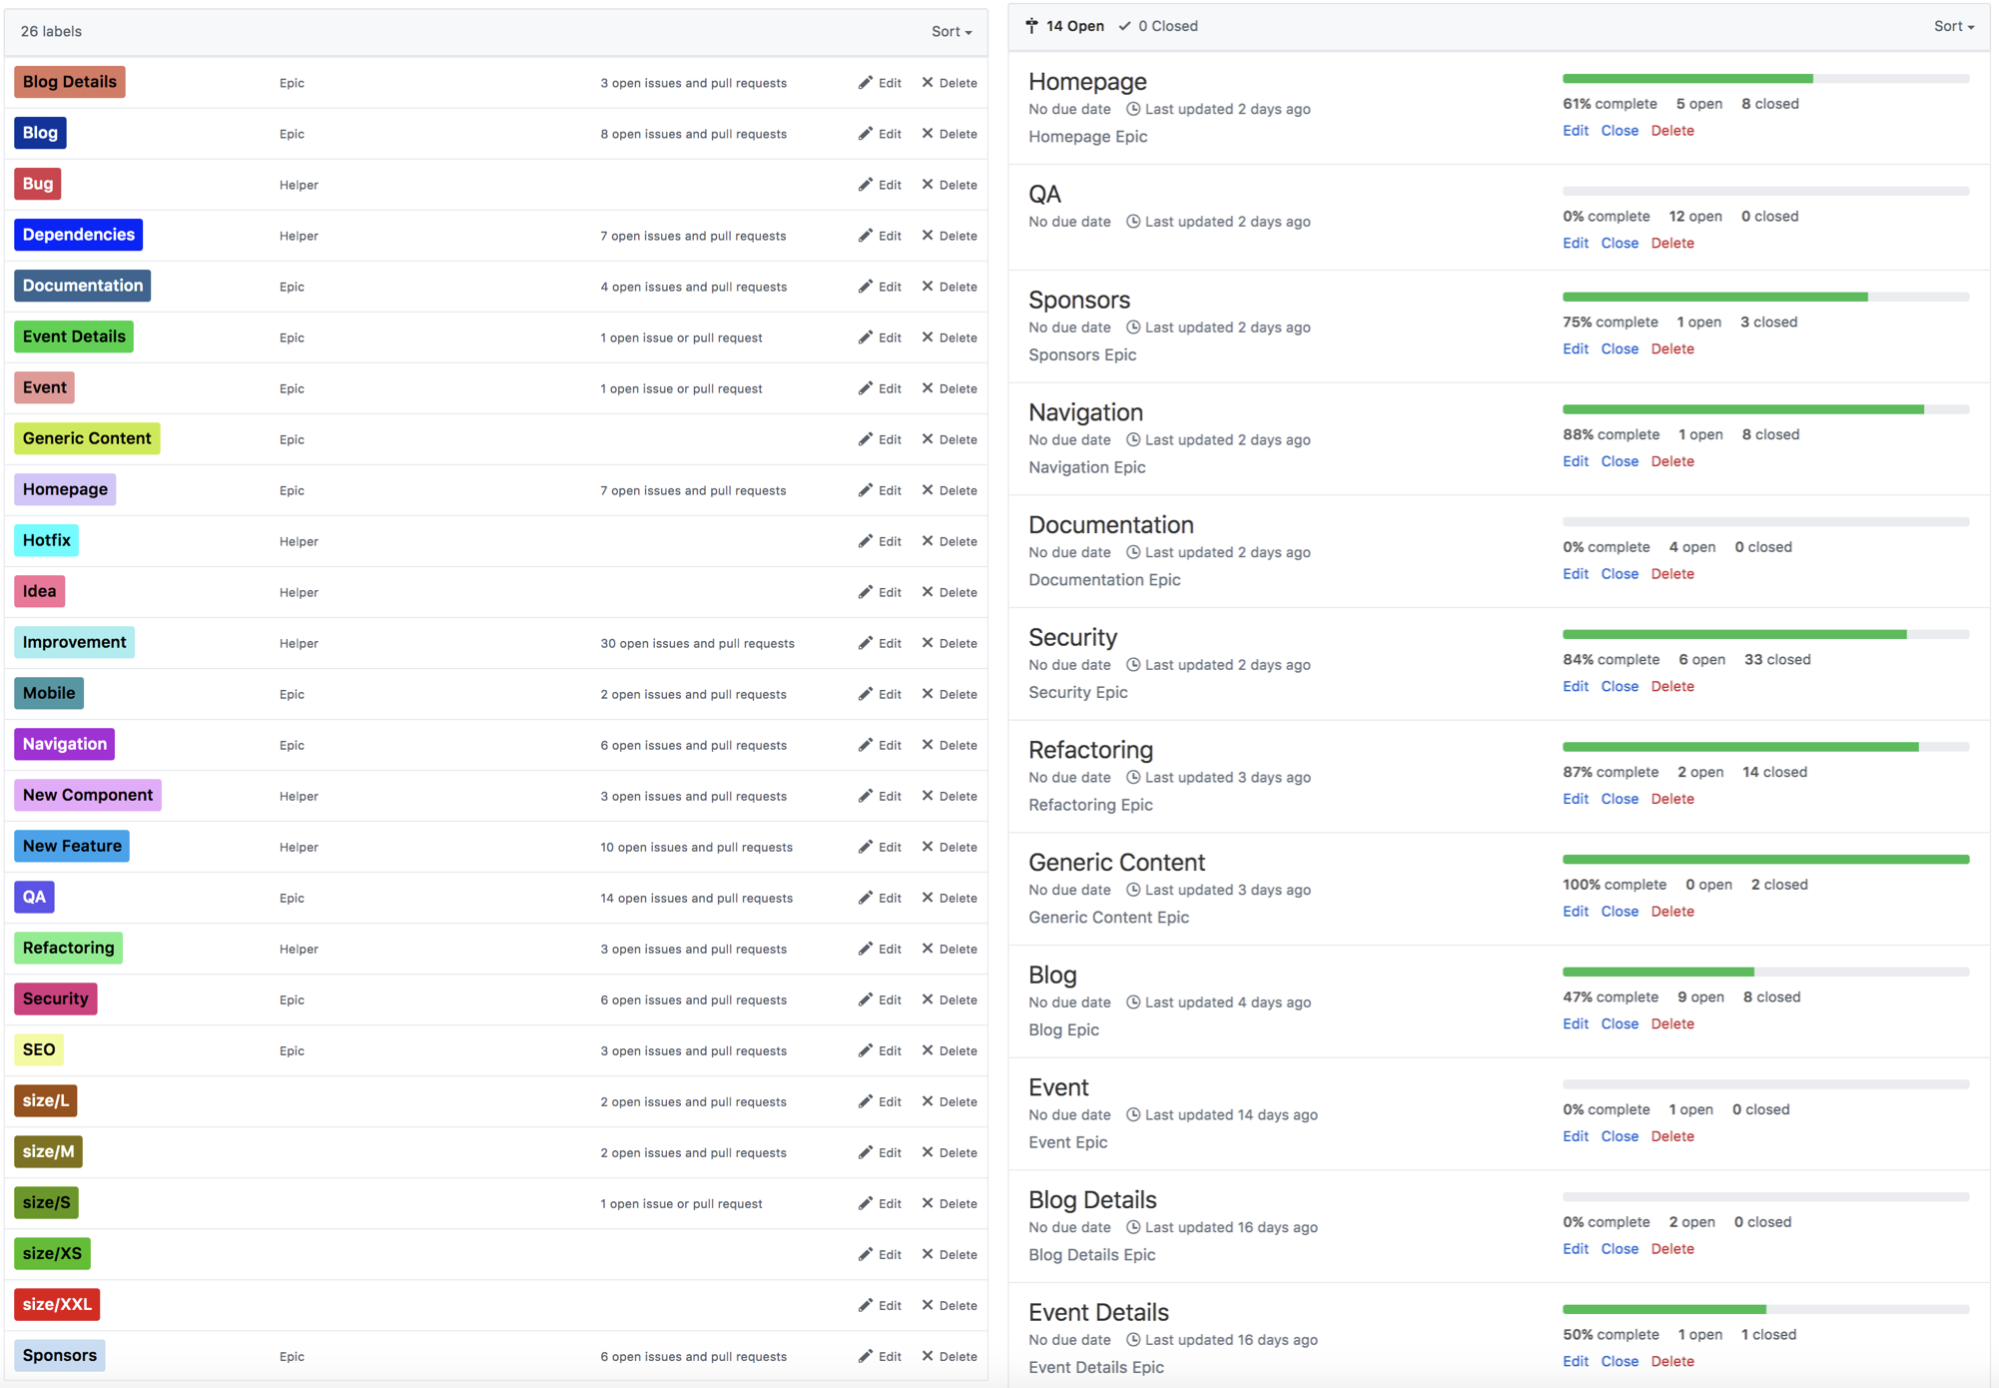Click delete X icon for SEO label

(927, 1050)
